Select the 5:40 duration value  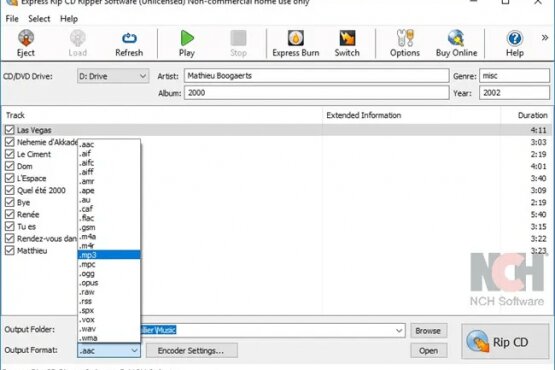pyautogui.click(x=538, y=215)
